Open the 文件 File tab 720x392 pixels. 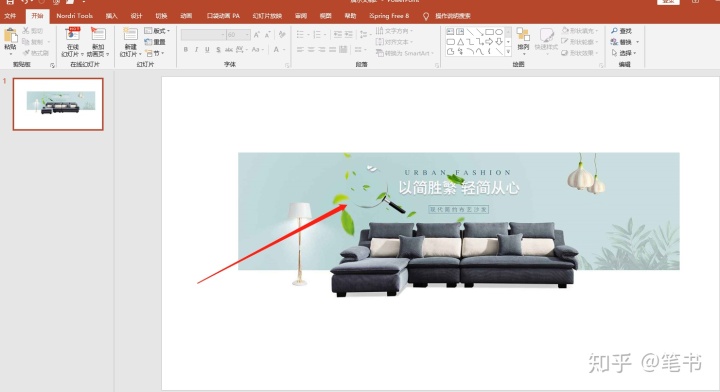[x=10, y=16]
